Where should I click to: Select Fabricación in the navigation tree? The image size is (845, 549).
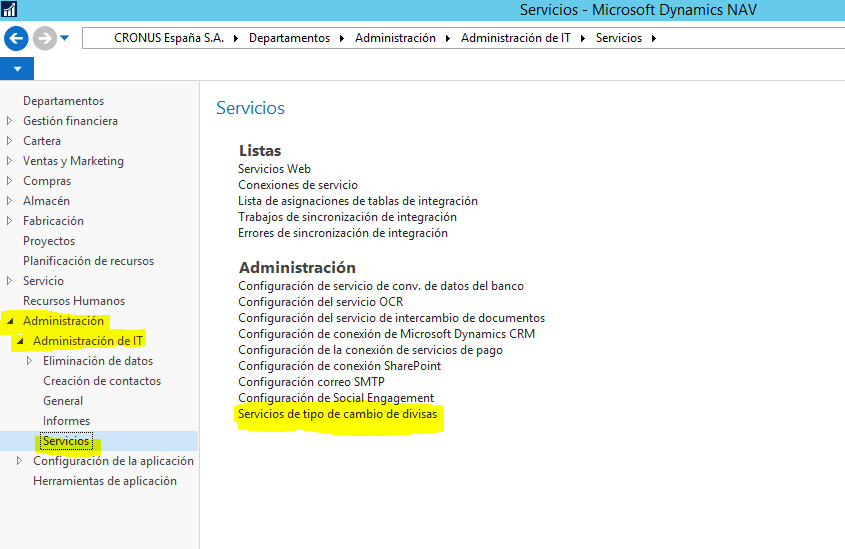[x=53, y=221]
